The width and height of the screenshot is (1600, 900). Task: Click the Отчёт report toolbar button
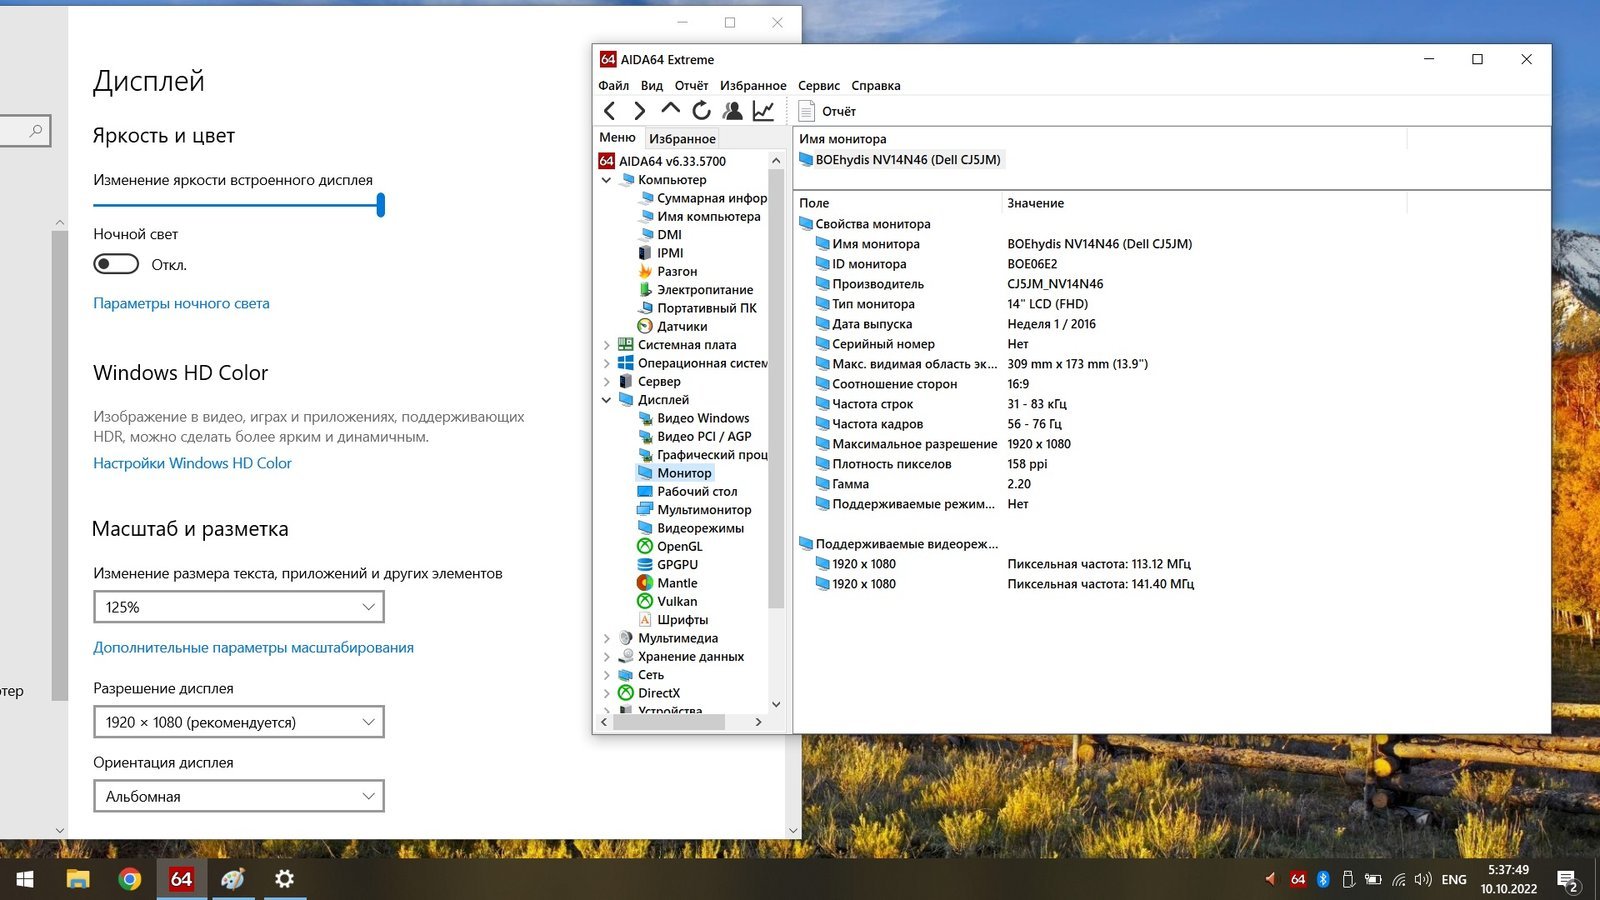[827, 111]
